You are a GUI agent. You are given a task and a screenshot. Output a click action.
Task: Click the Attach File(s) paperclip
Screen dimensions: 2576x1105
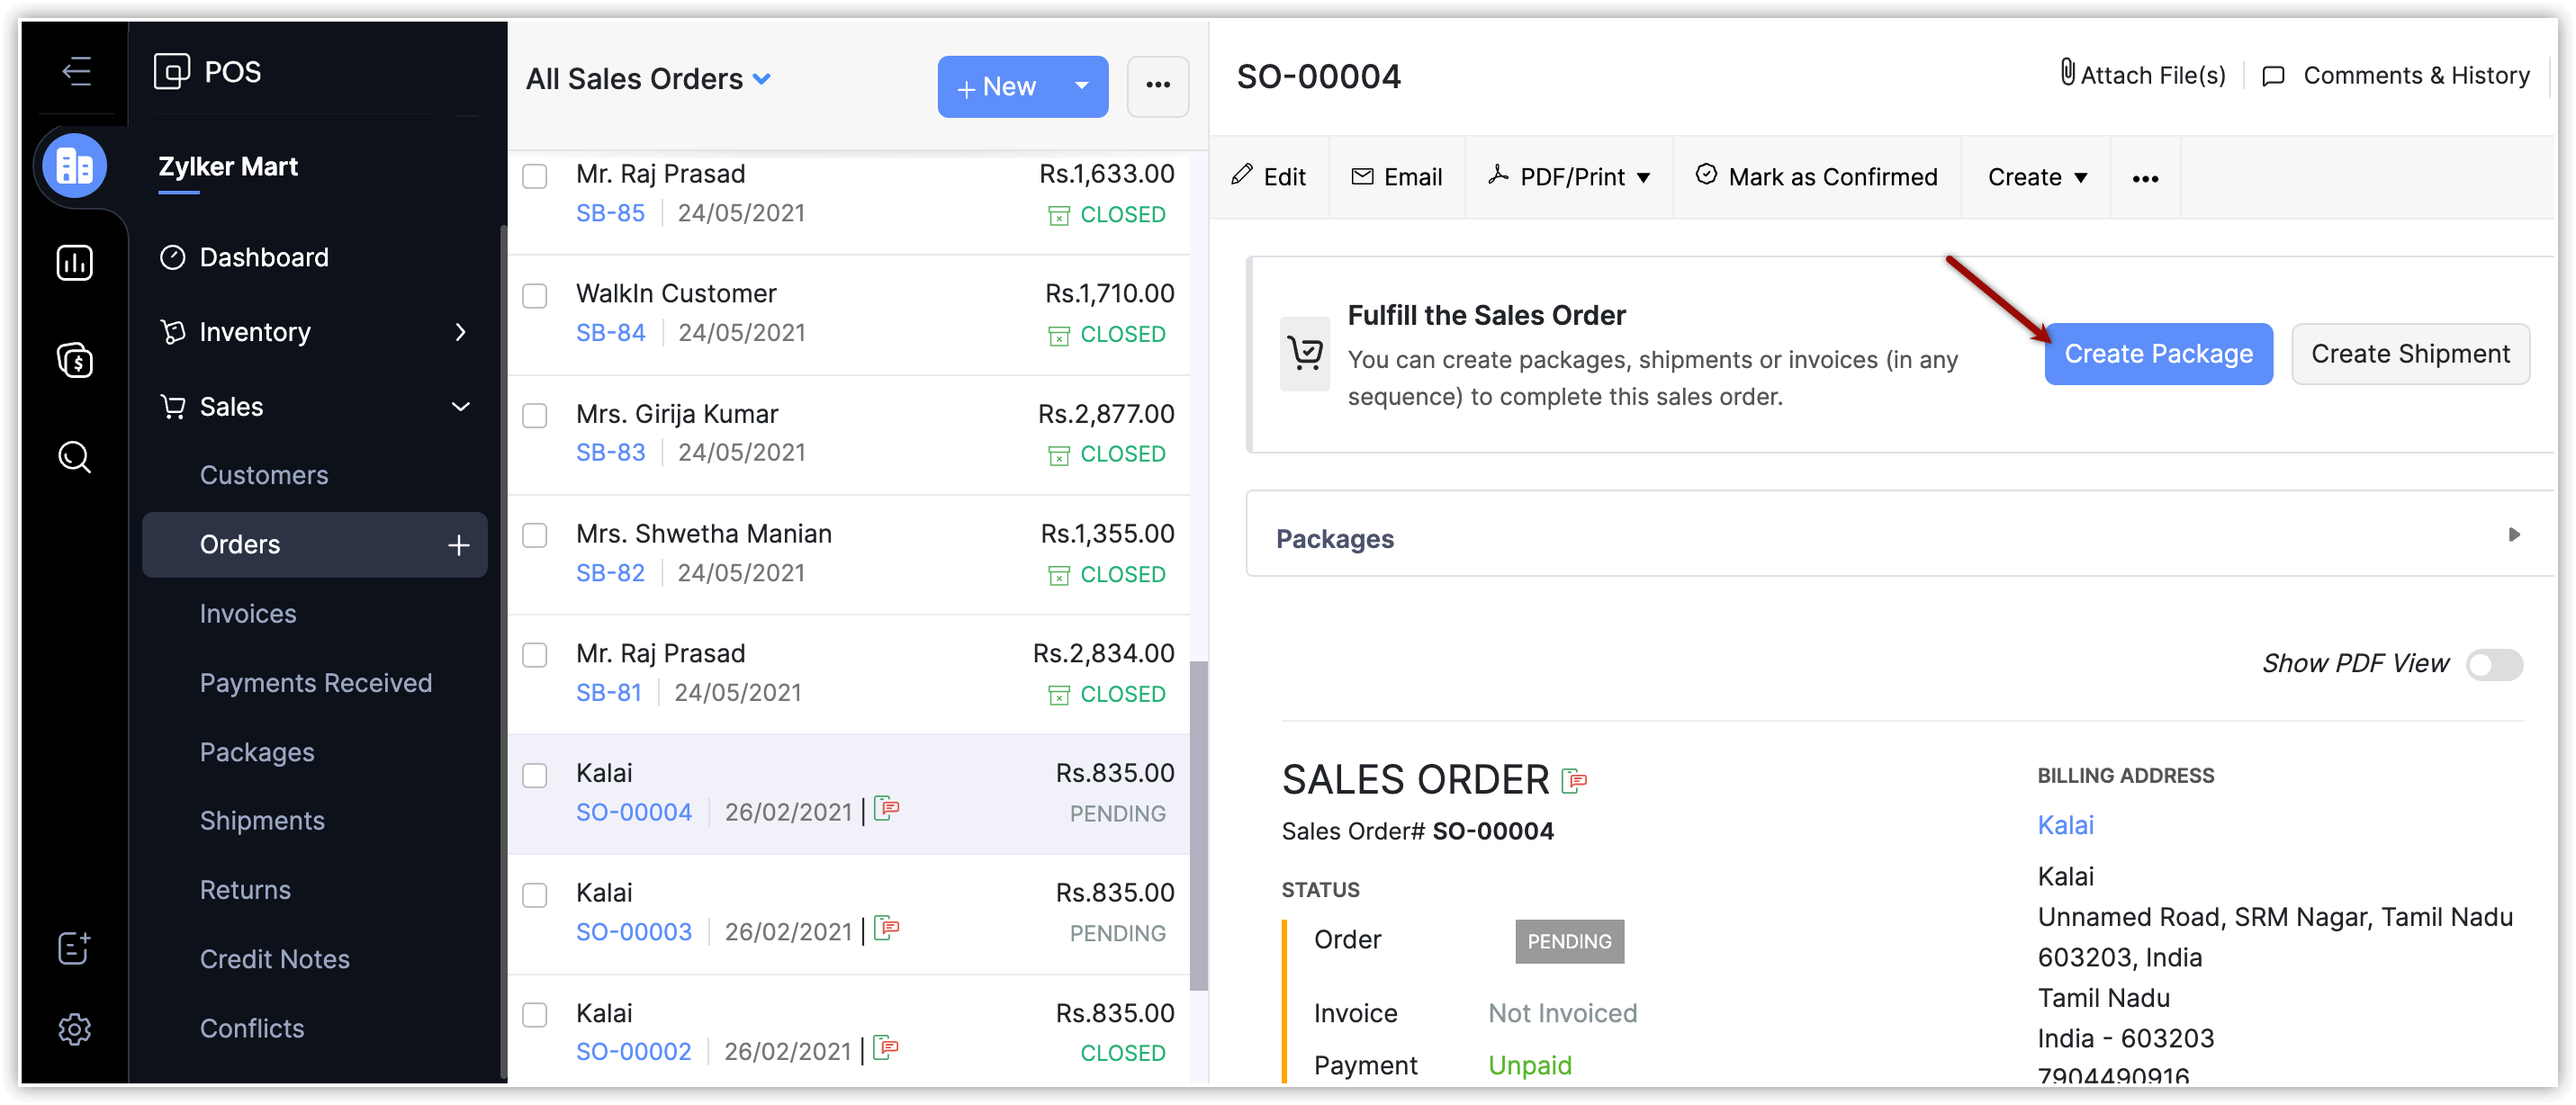click(x=2067, y=74)
